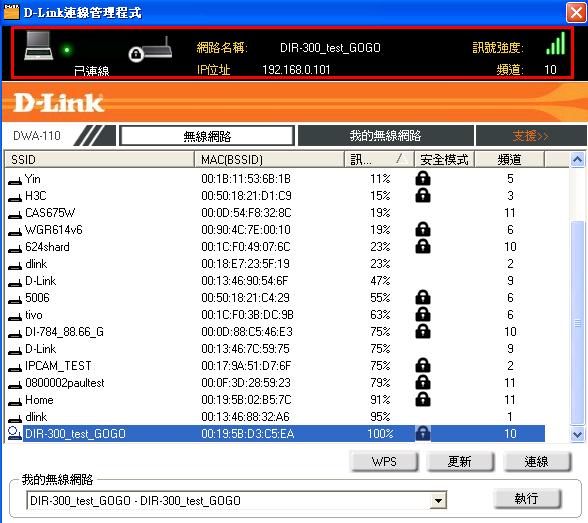Image resolution: width=588 pixels, height=523 pixels.
Task: Click the D-Link logo on orange banner
Action: pos(58,103)
